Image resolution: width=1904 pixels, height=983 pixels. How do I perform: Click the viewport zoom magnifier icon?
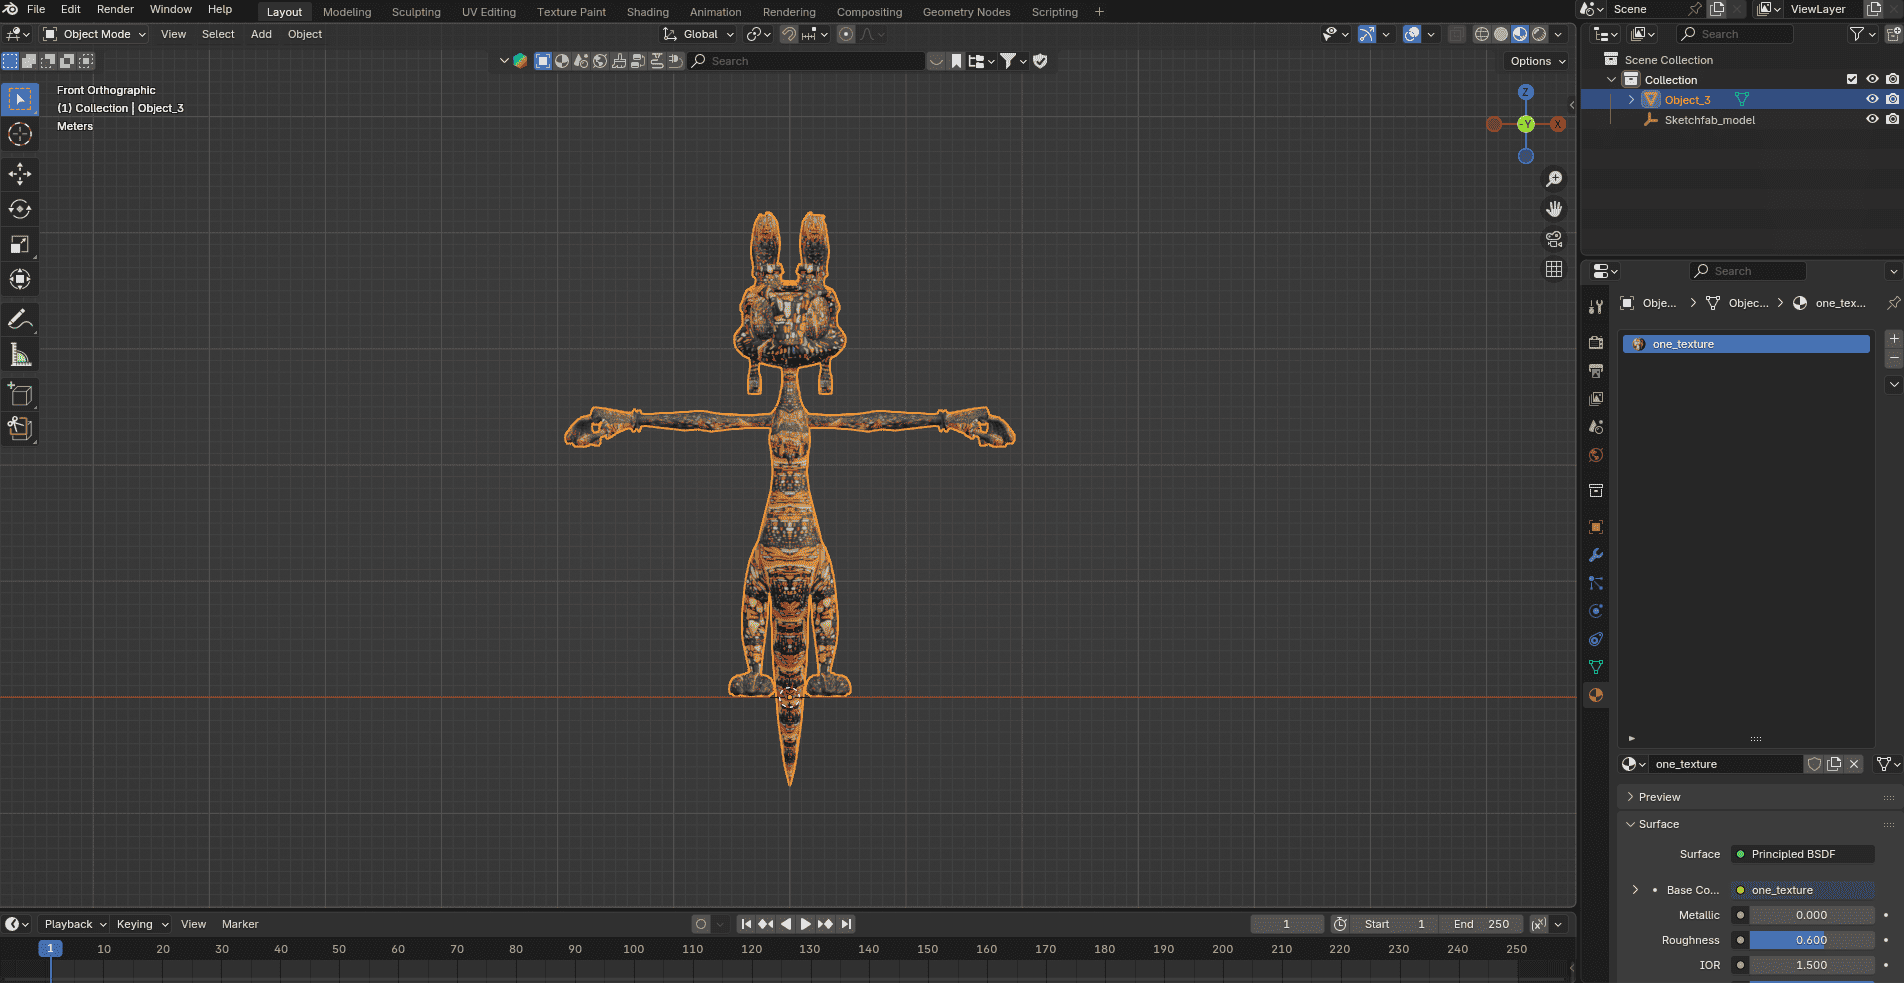point(1554,179)
